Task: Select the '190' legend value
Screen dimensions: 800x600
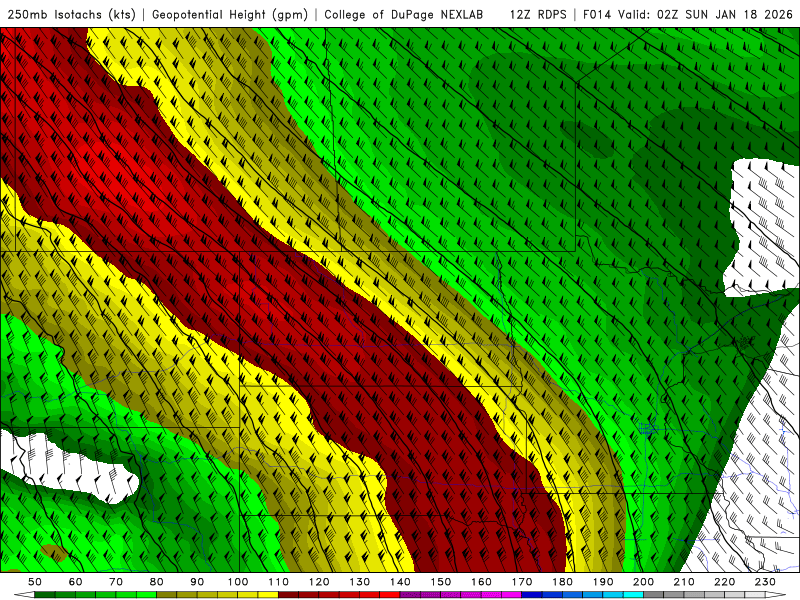Action: point(603,582)
